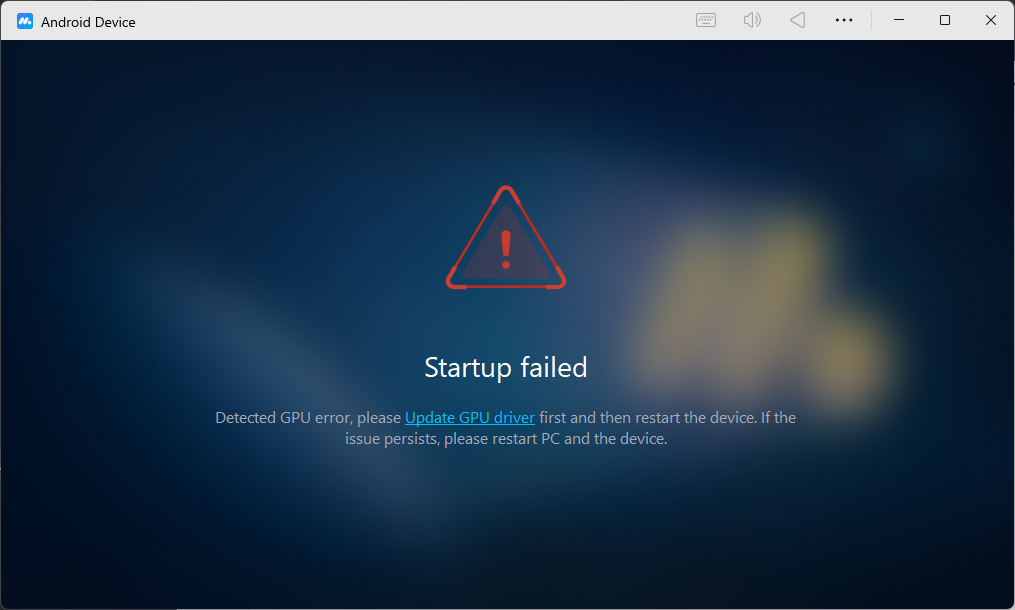Click the speaker volume icon
Image resolution: width=1015 pixels, height=610 pixels.
pos(752,20)
